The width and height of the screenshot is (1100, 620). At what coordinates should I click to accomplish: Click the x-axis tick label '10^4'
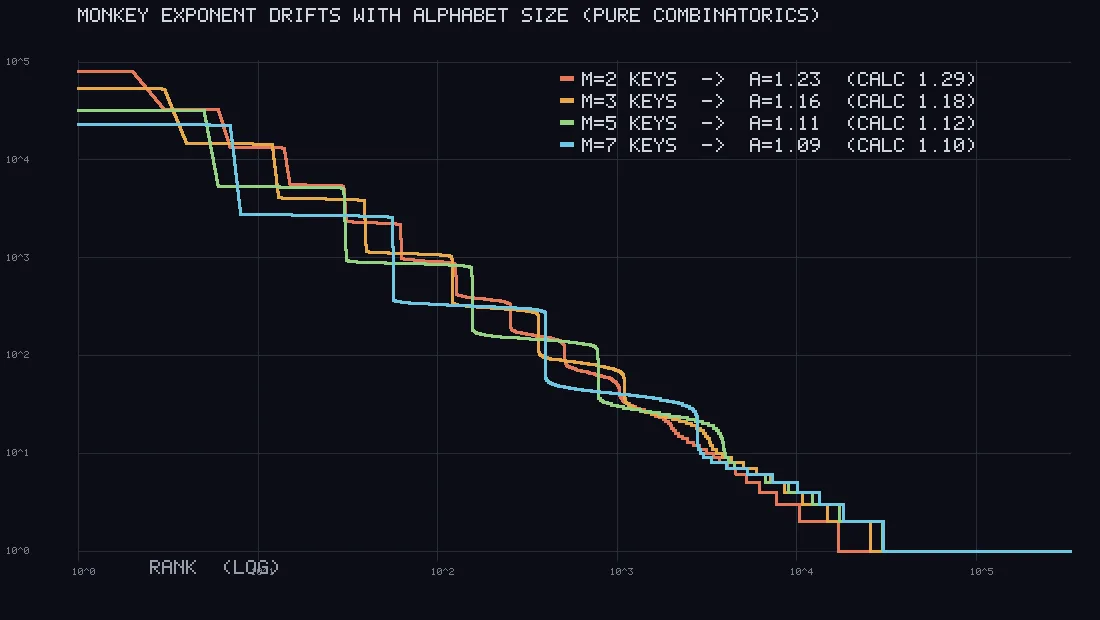coord(801,572)
